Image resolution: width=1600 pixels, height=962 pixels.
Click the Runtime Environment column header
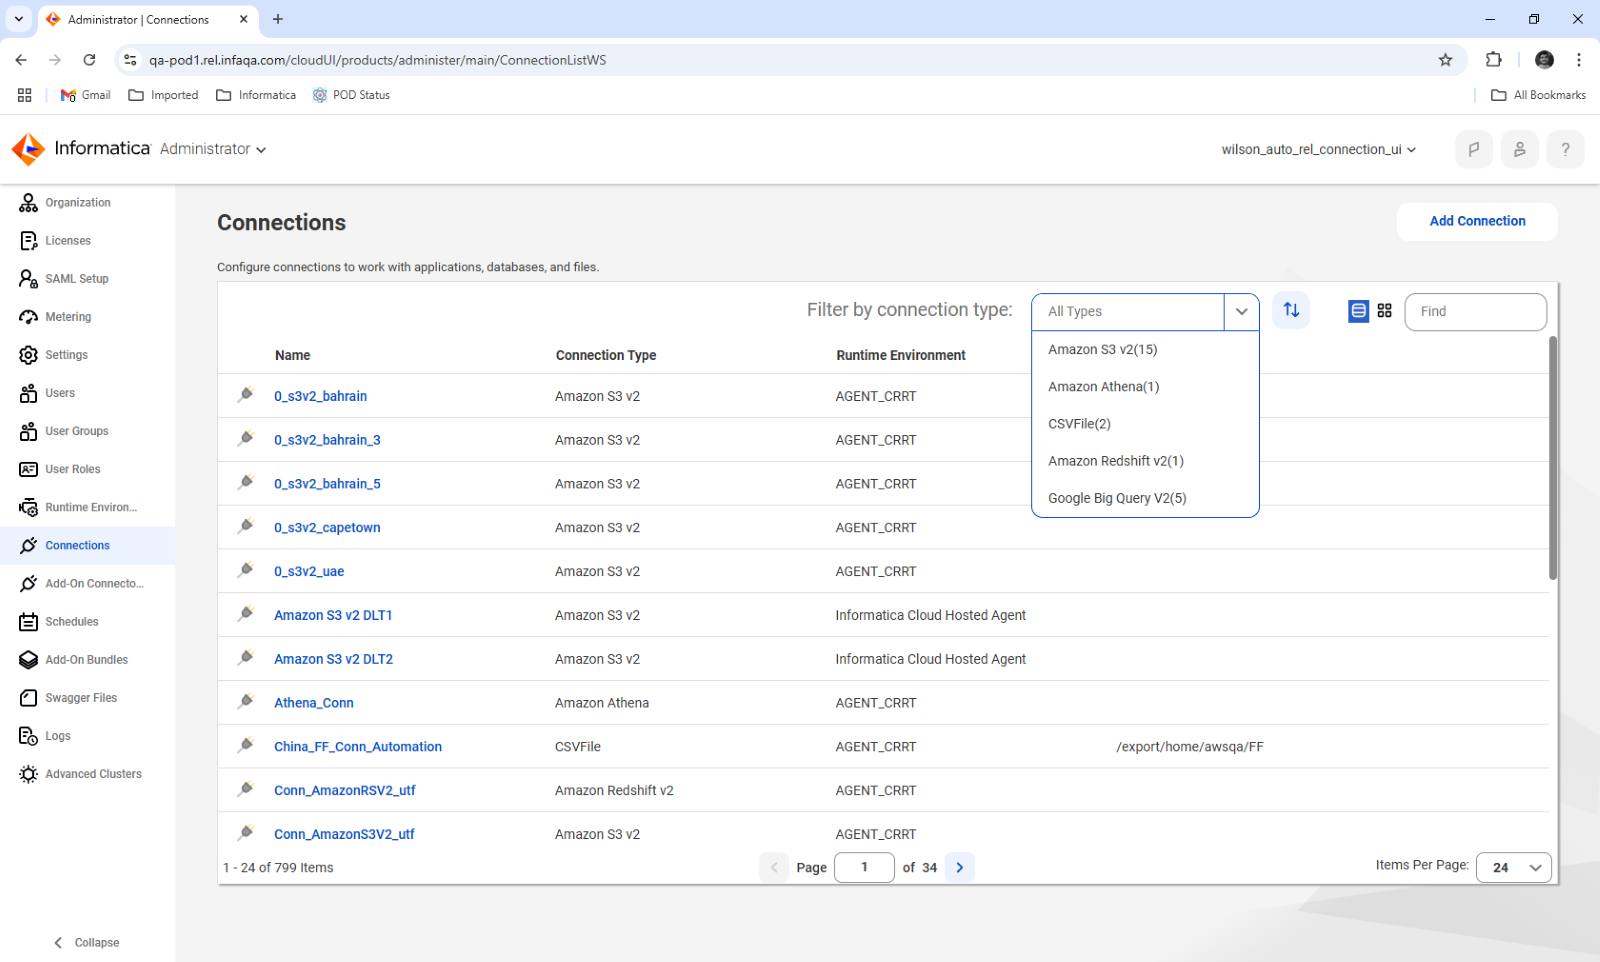click(901, 355)
